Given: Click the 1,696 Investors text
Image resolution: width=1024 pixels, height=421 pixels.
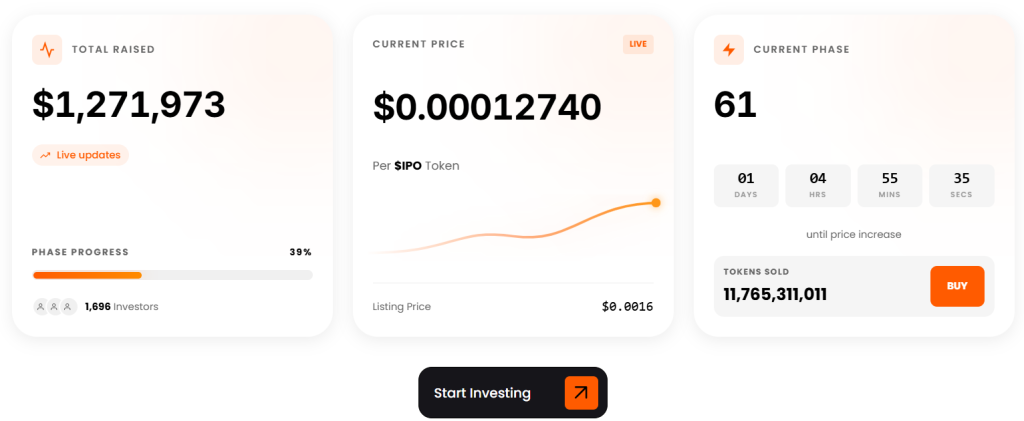Looking at the screenshot, I should pyautogui.click(x=121, y=307).
